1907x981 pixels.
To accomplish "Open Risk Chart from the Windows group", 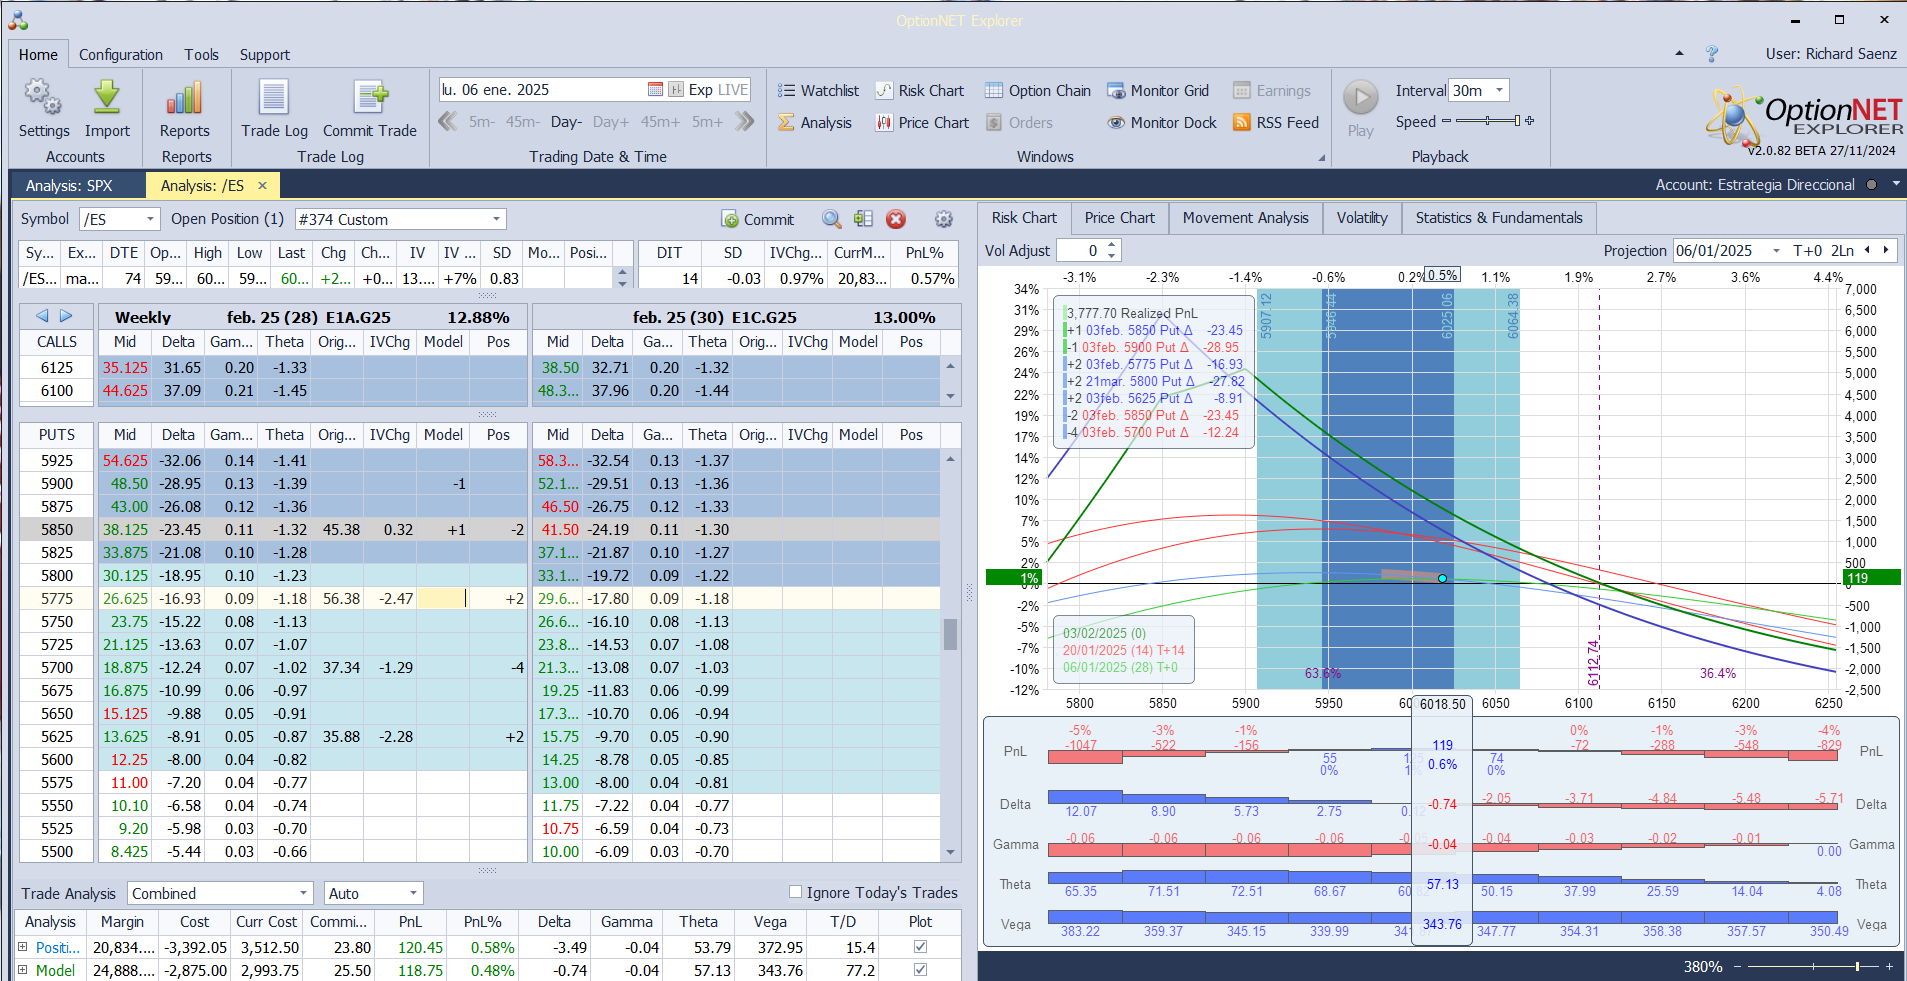I will point(920,91).
